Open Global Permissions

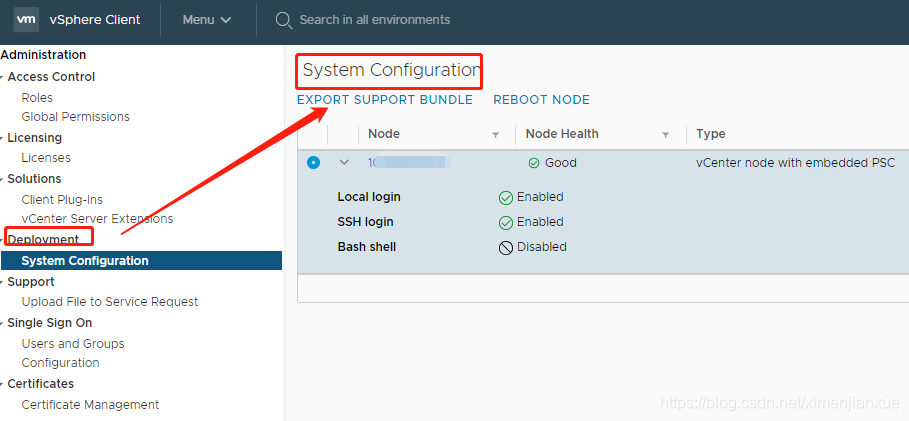click(x=75, y=117)
